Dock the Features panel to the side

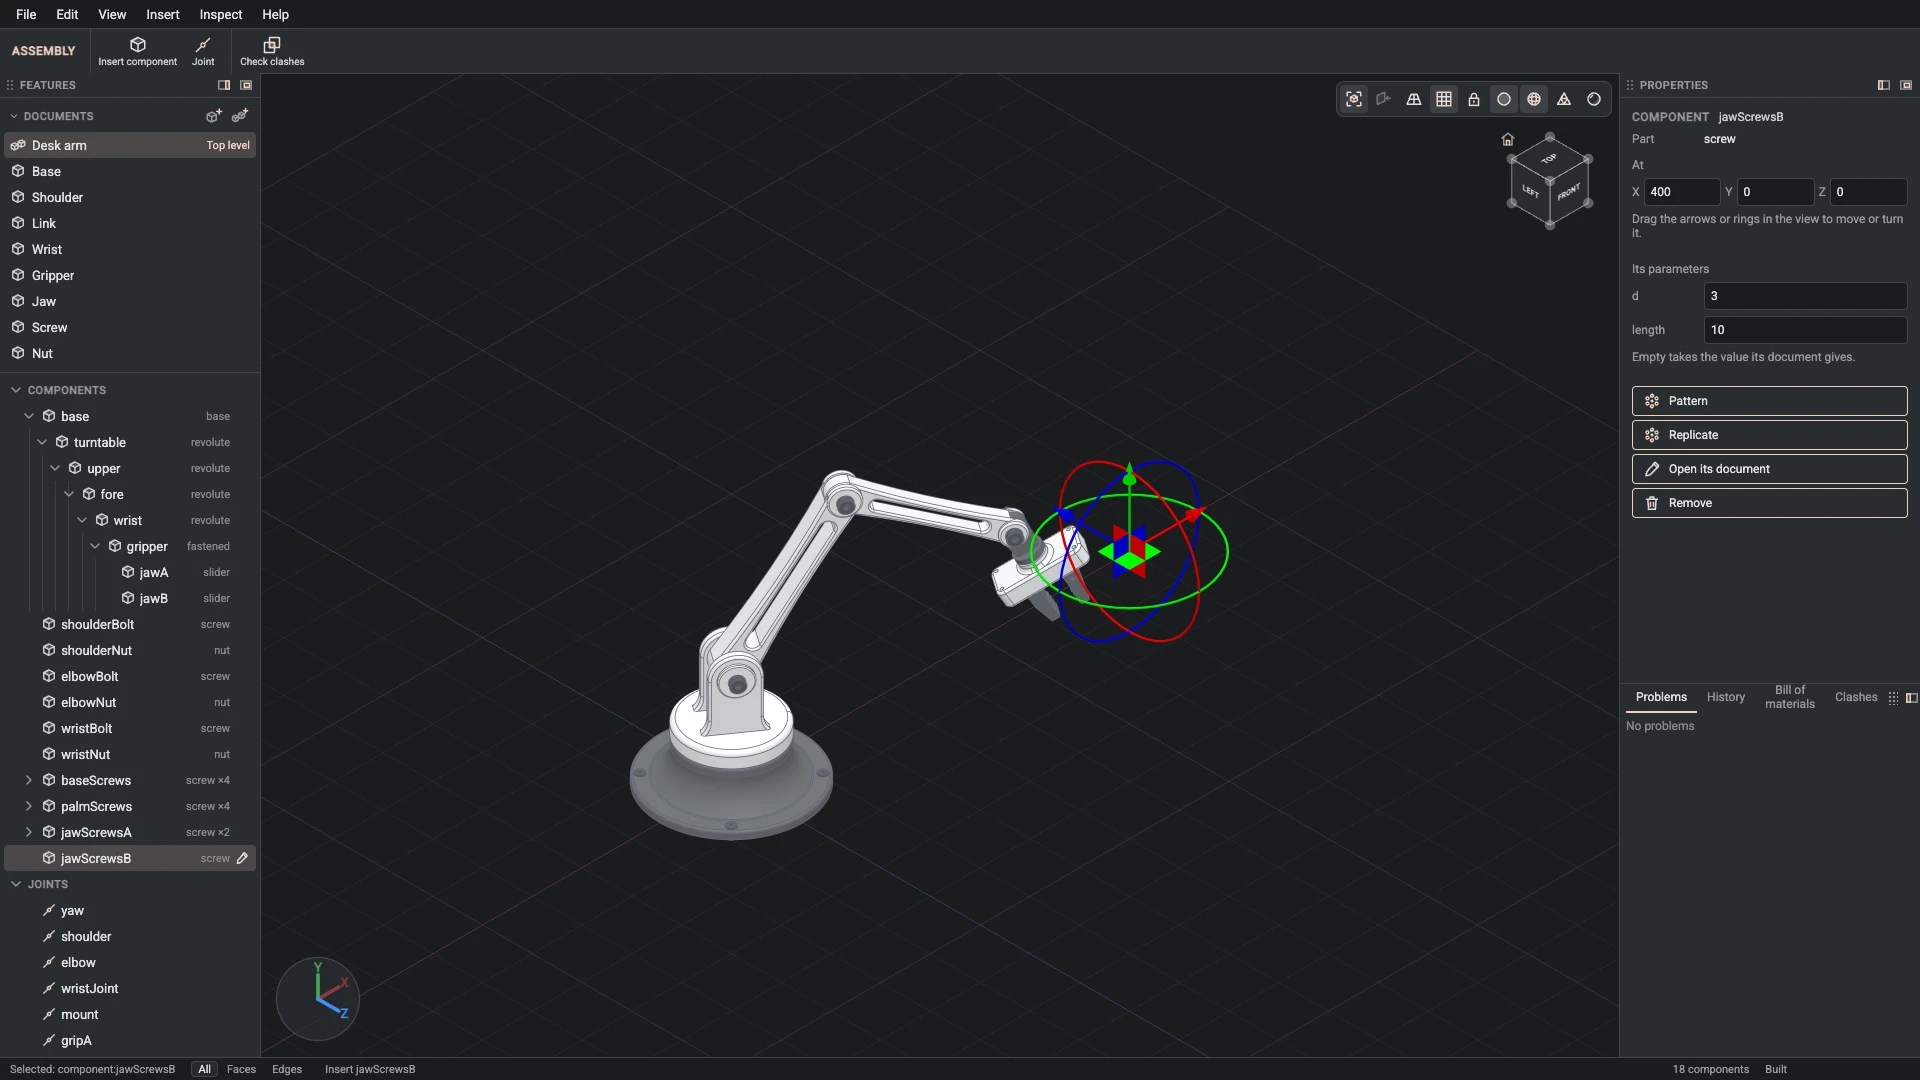(x=224, y=85)
